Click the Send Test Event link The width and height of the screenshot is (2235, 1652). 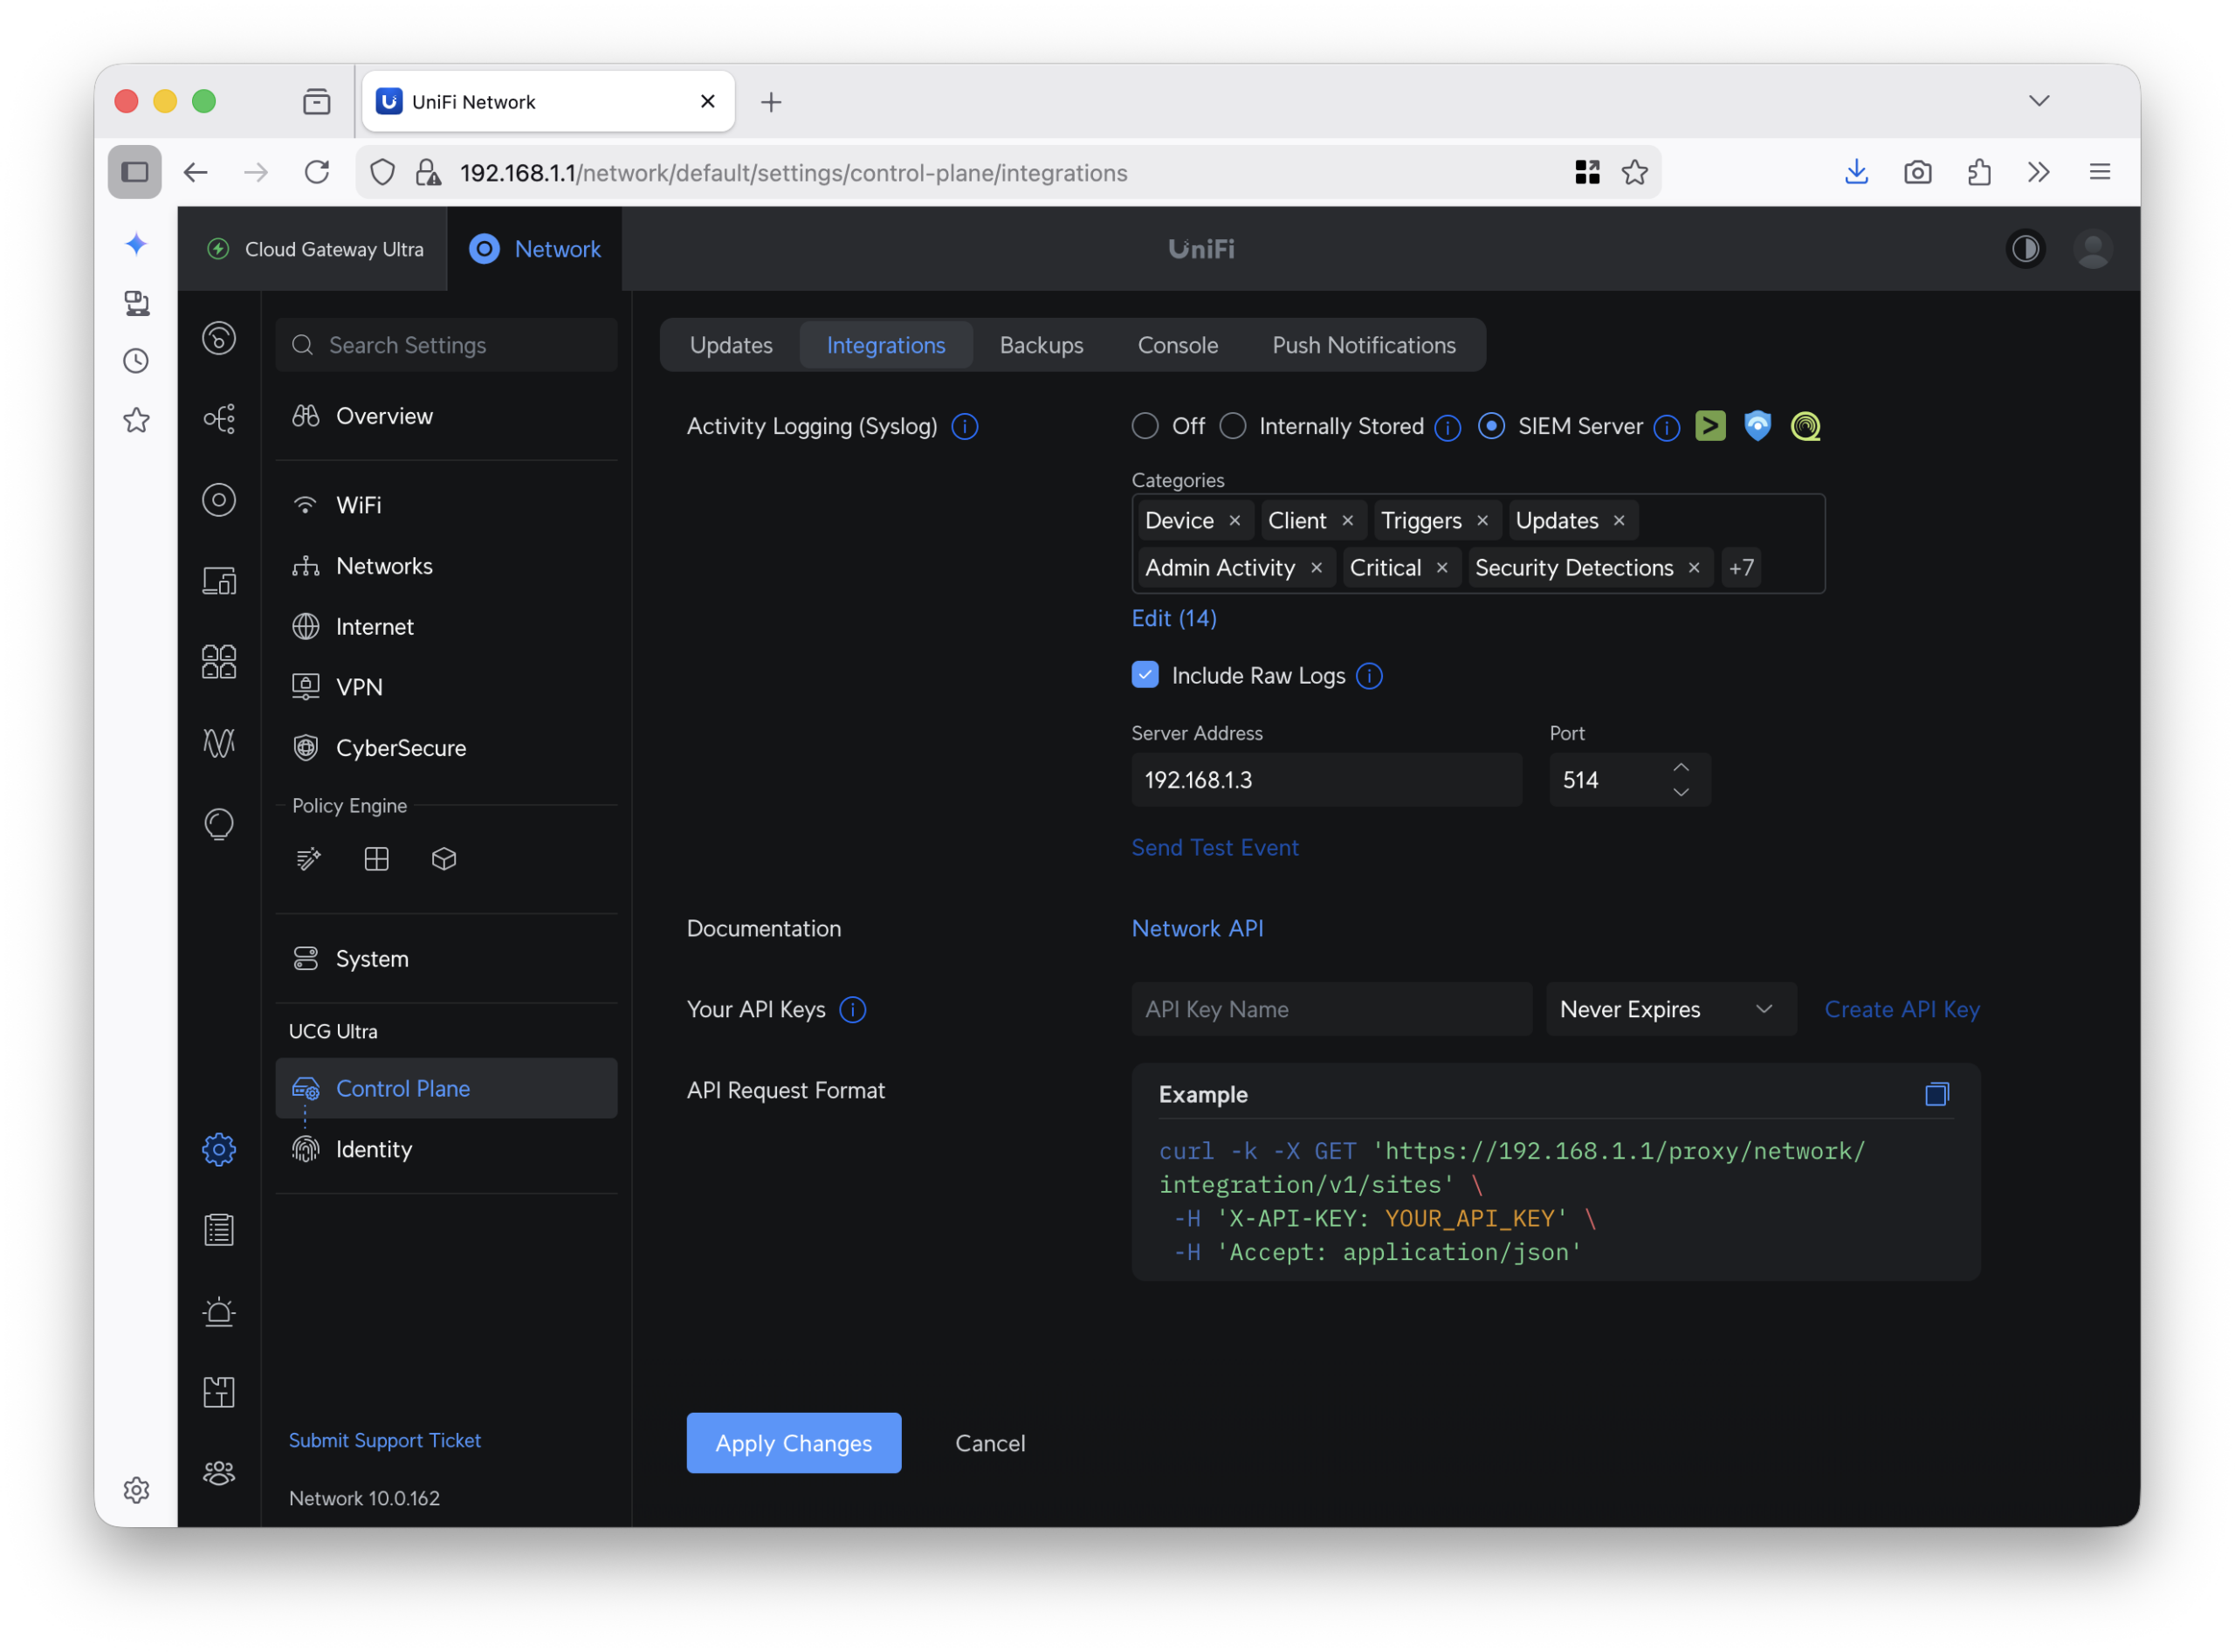[x=1214, y=848]
